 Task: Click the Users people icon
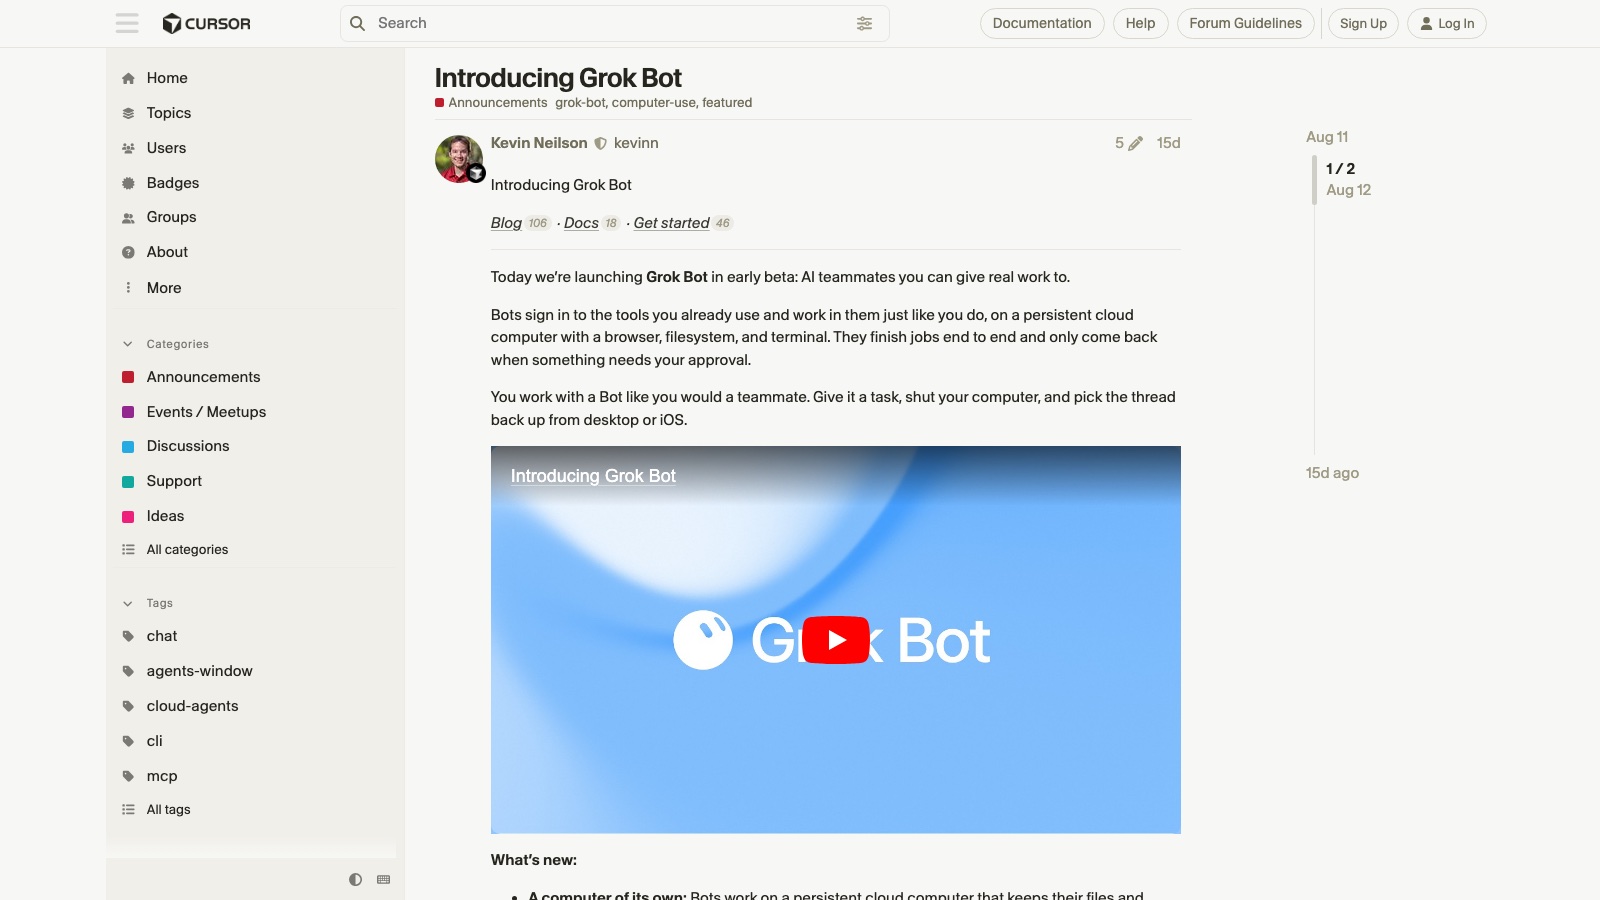[x=128, y=148]
